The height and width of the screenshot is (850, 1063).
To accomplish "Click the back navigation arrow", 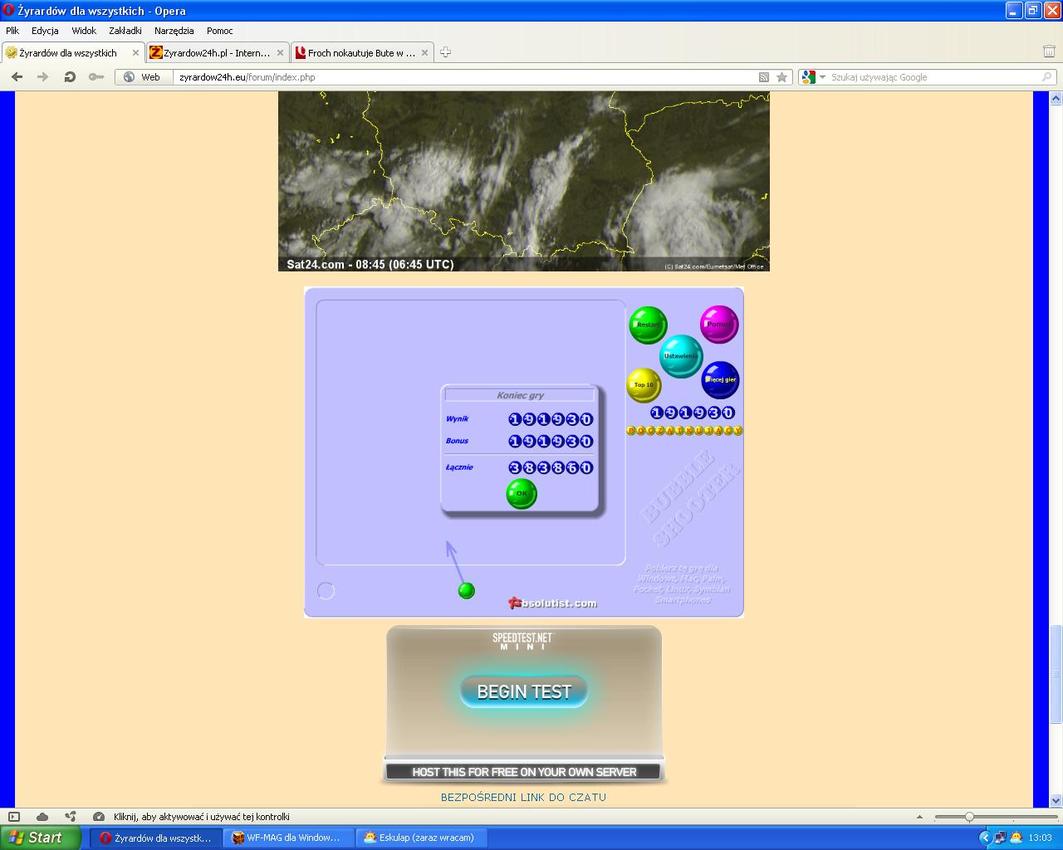I will point(17,77).
